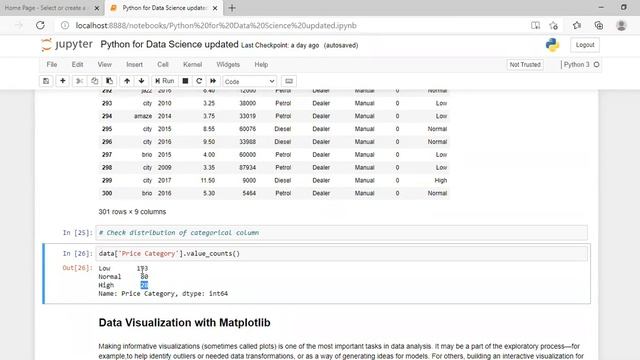Open the Kernel menu
This screenshot has width=640, height=360.
pos(192,64)
